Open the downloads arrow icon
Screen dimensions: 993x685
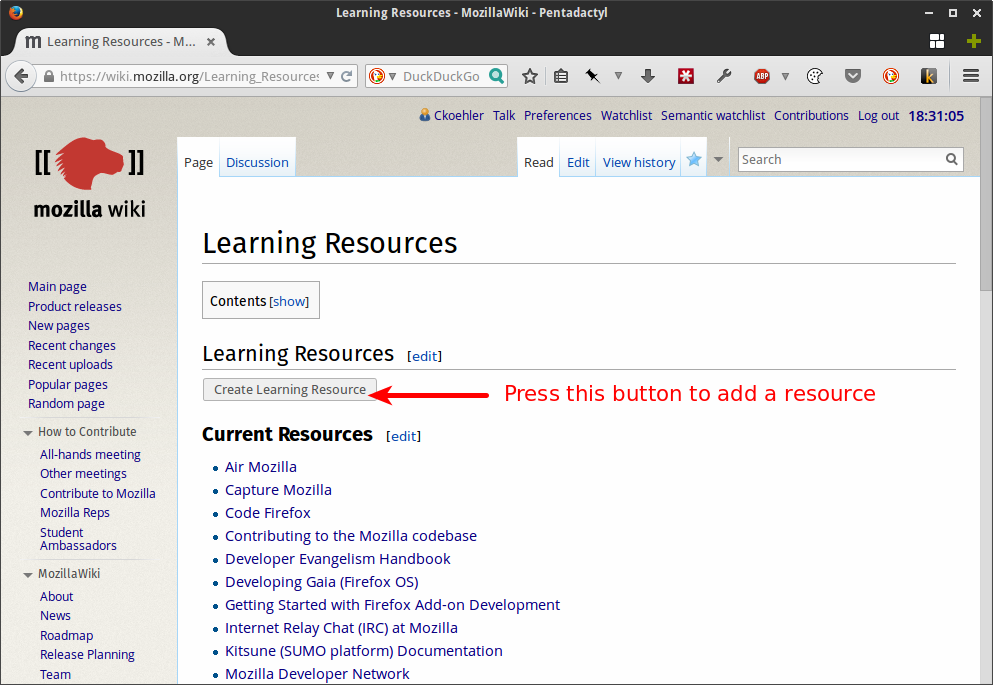[x=648, y=77]
